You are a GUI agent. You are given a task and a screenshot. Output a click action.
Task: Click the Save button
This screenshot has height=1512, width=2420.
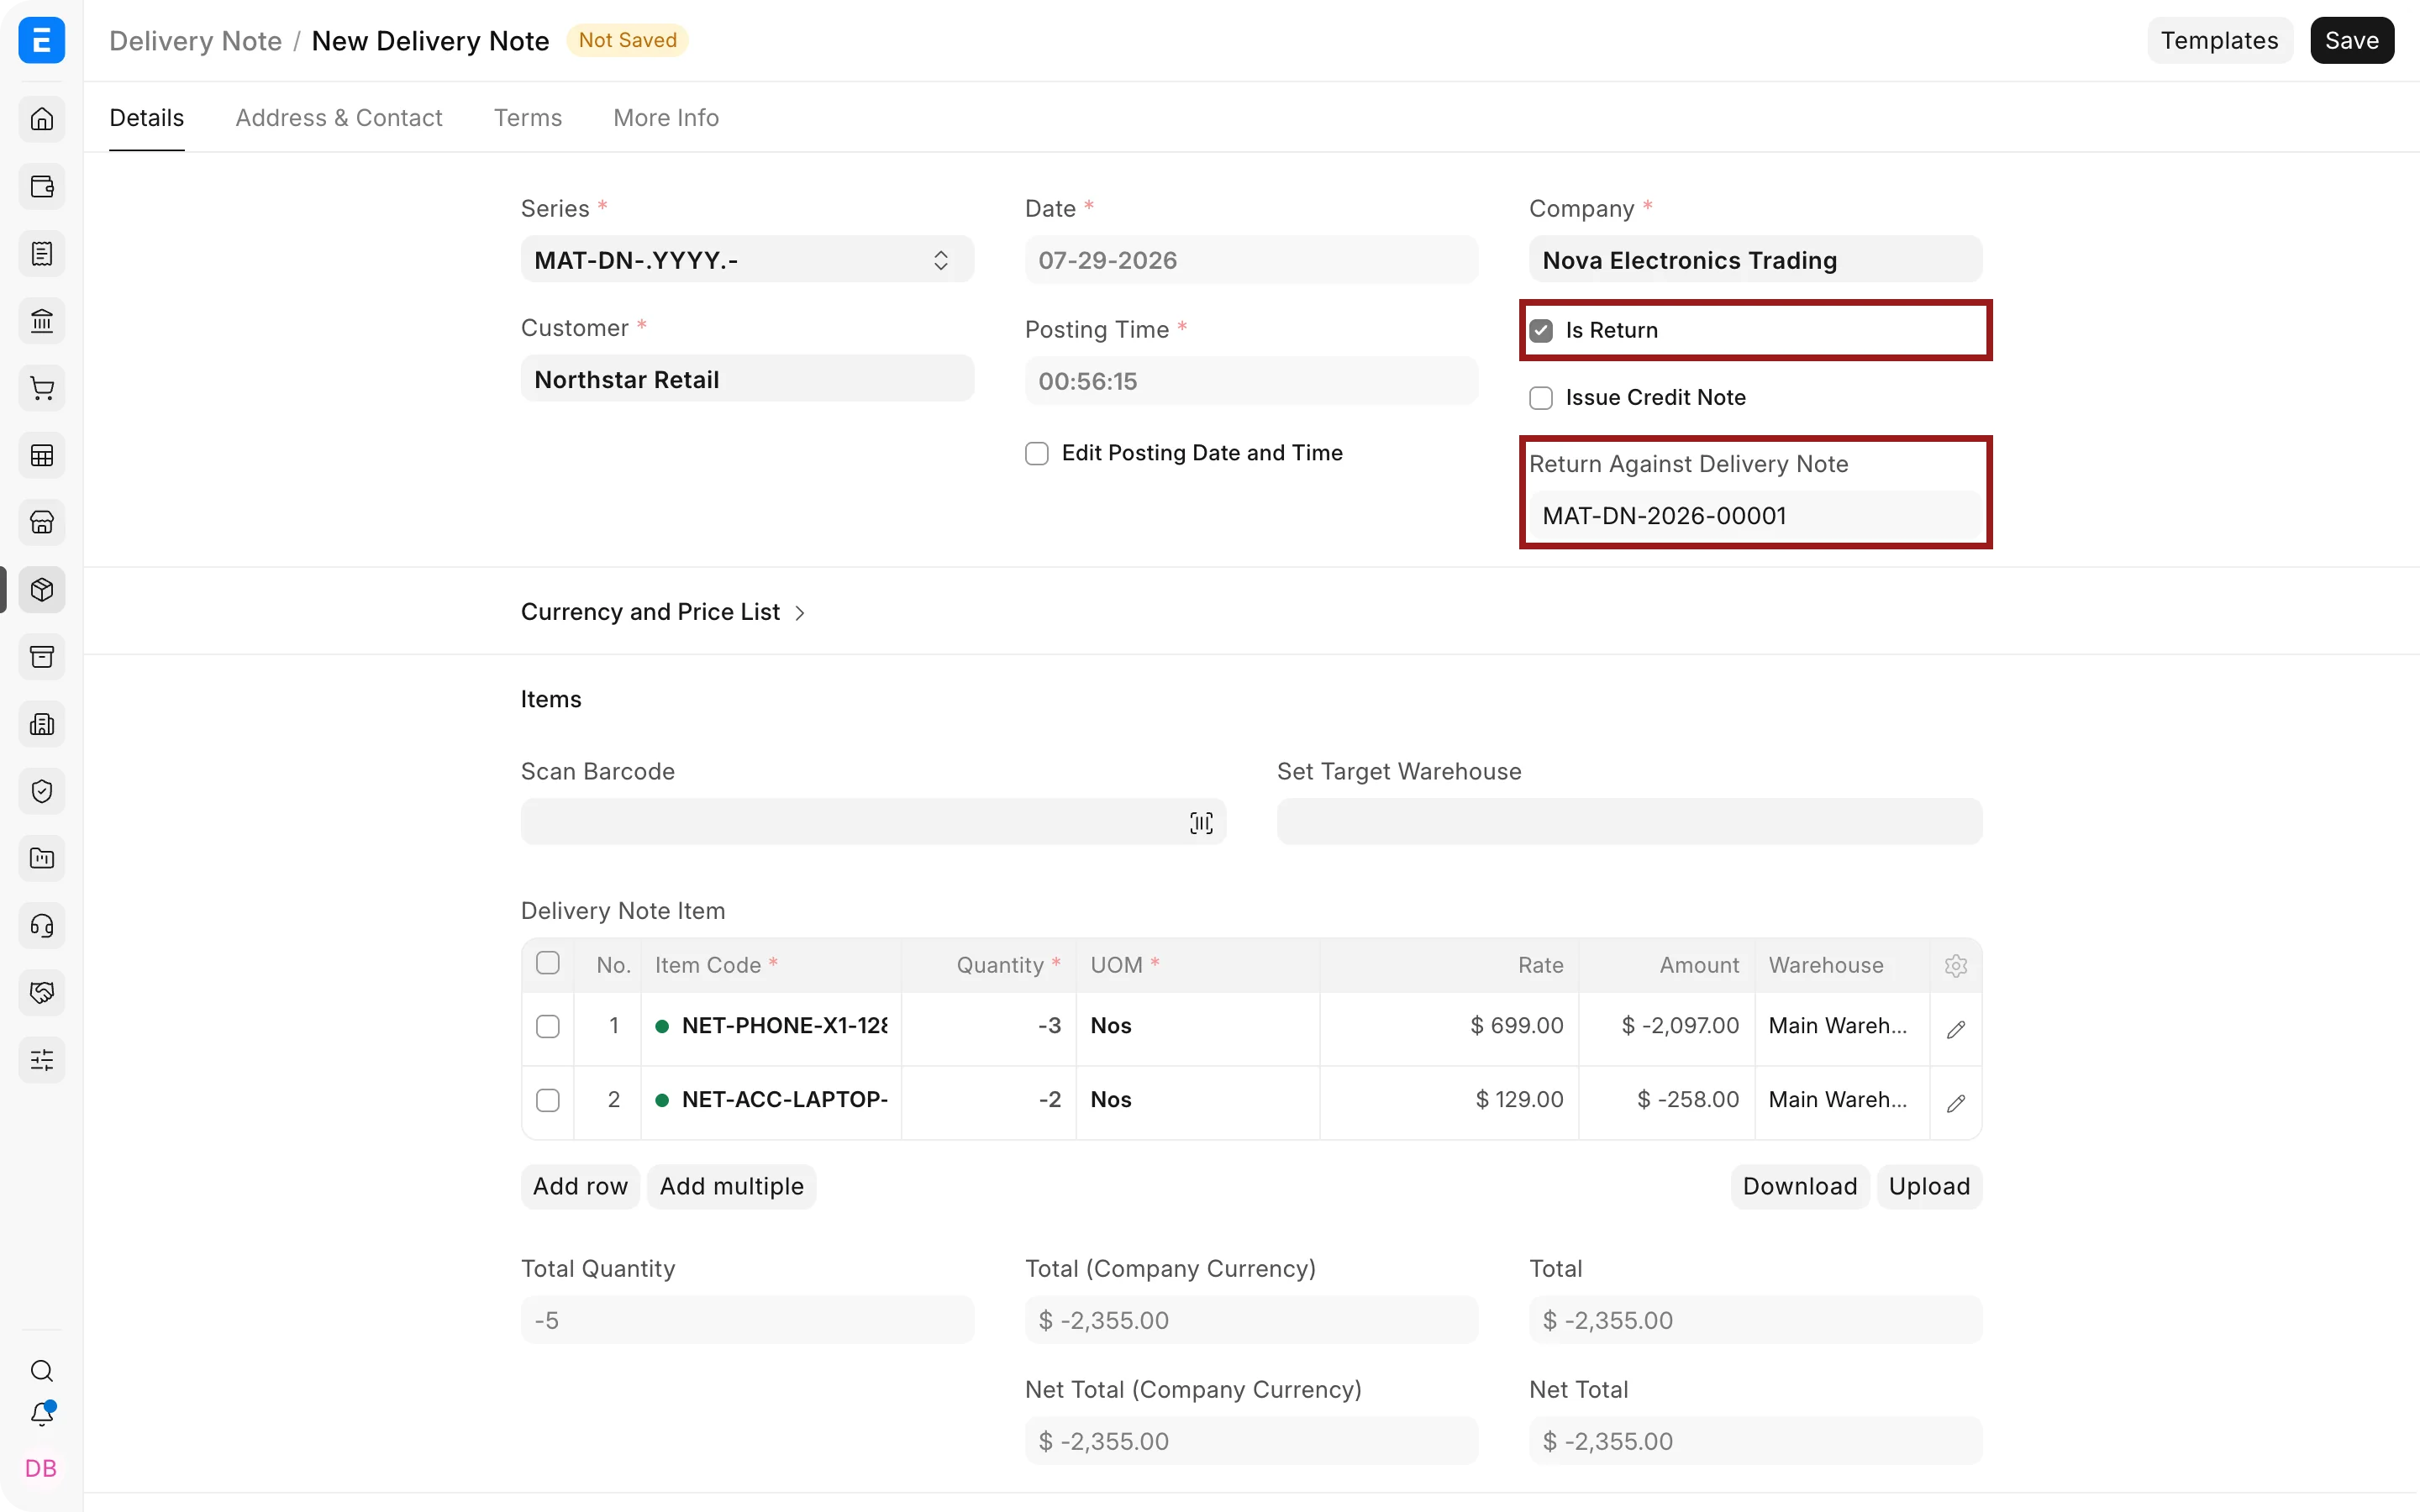(2351, 41)
